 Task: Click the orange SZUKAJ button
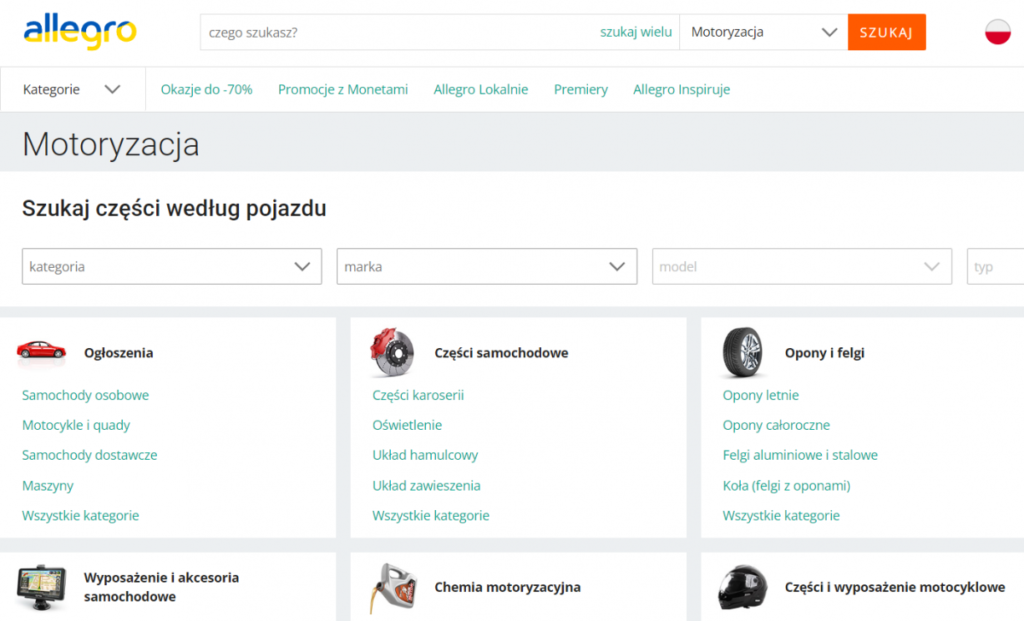[x=886, y=32]
